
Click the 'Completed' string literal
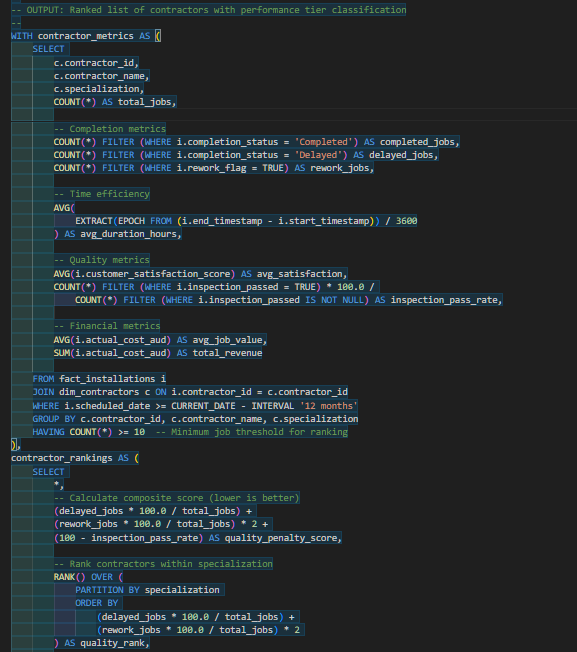(326, 142)
